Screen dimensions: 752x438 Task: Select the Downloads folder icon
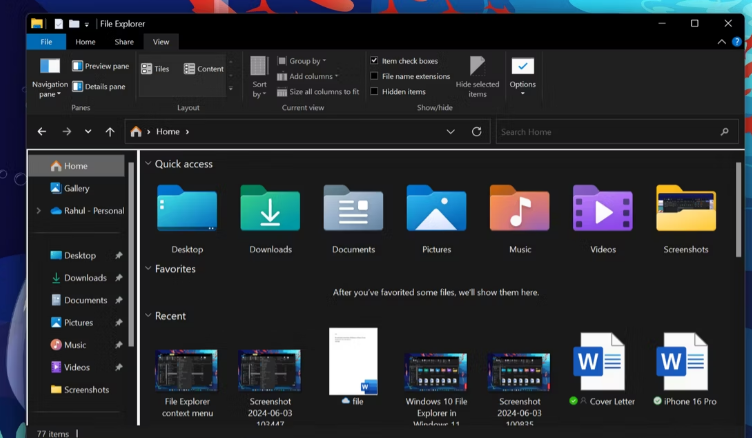pos(270,209)
